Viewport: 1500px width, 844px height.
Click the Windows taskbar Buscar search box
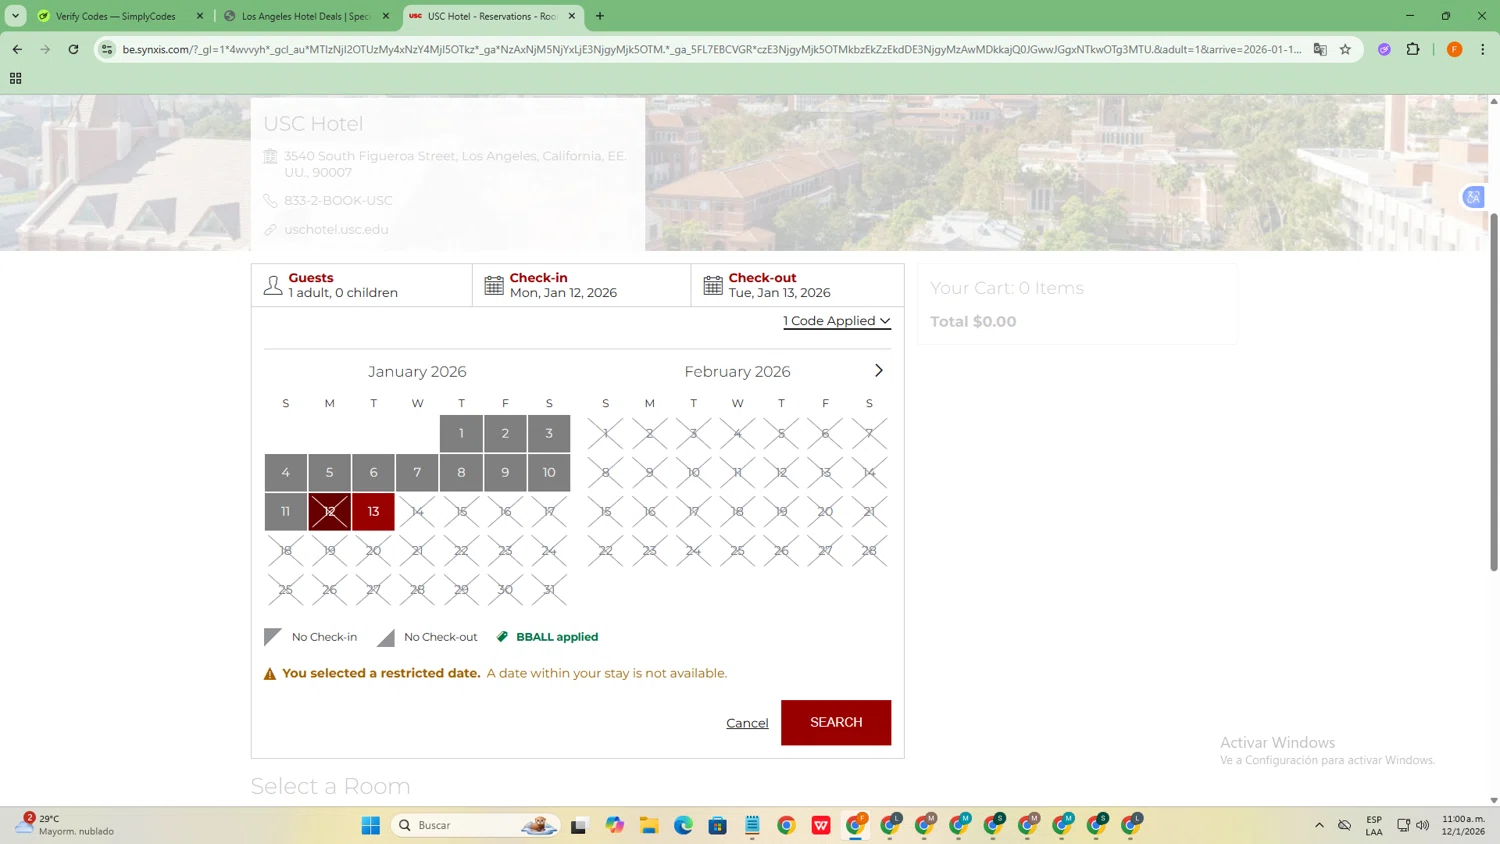click(x=475, y=825)
